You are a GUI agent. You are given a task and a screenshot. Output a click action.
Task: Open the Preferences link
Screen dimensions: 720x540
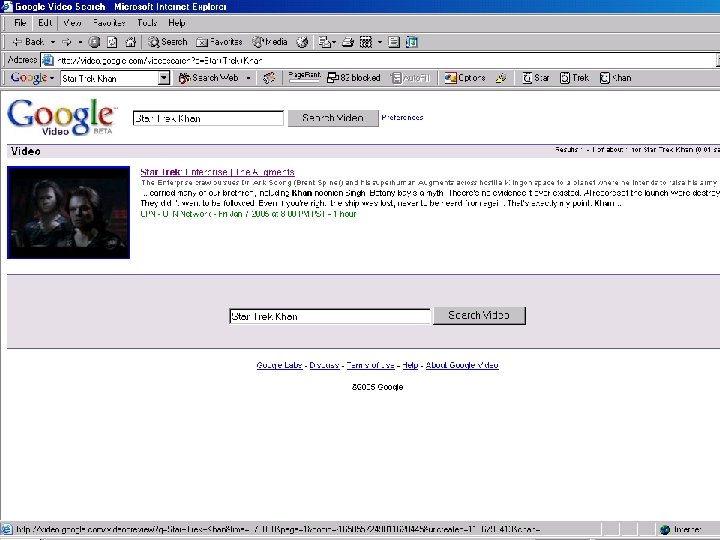point(402,118)
